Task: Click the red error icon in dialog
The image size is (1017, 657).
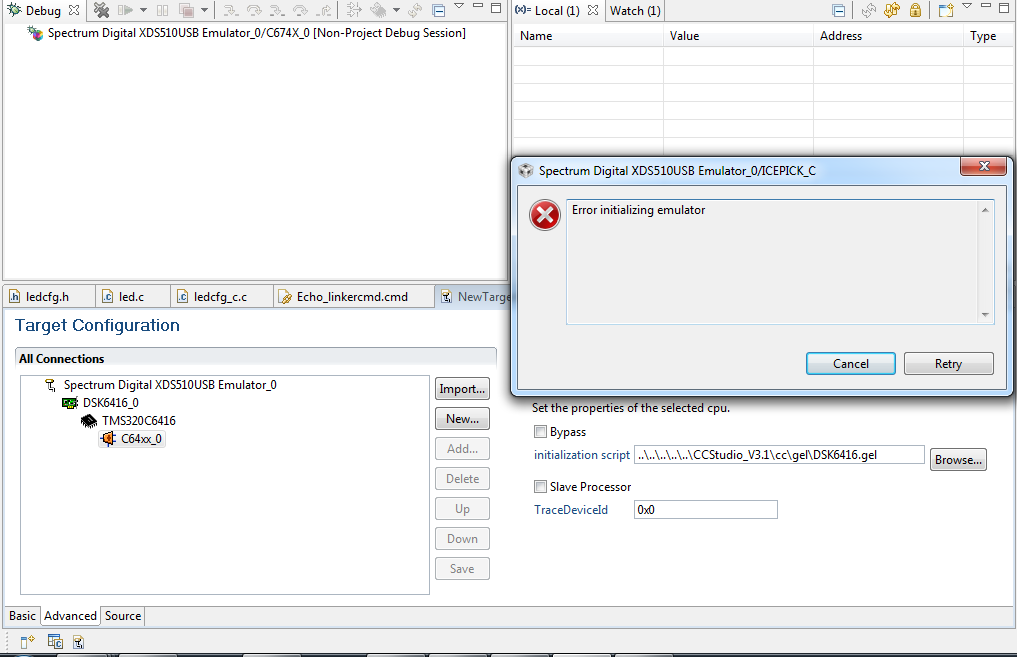Action: [545, 215]
